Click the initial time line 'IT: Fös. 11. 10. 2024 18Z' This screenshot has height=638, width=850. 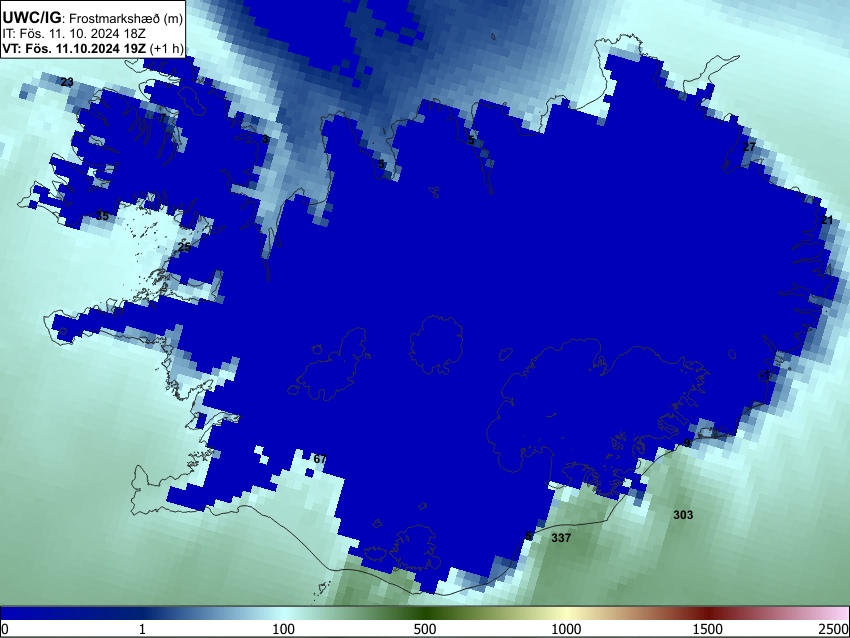click(x=74, y=34)
